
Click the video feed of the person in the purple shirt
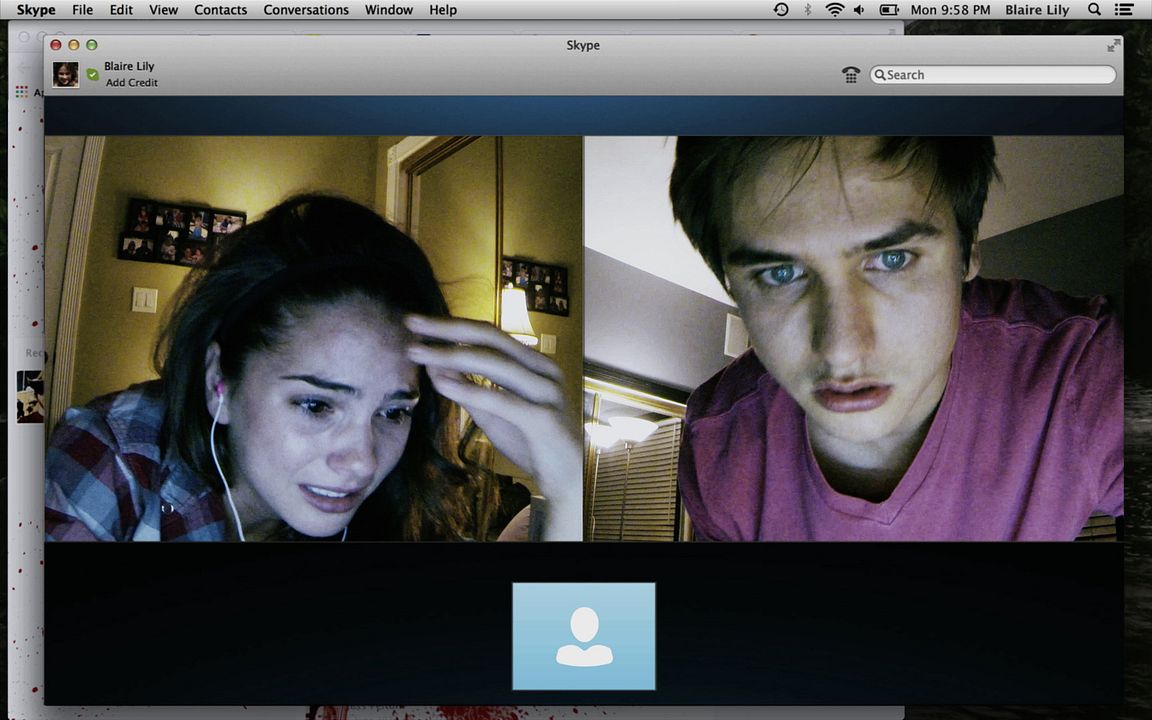(853, 338)
